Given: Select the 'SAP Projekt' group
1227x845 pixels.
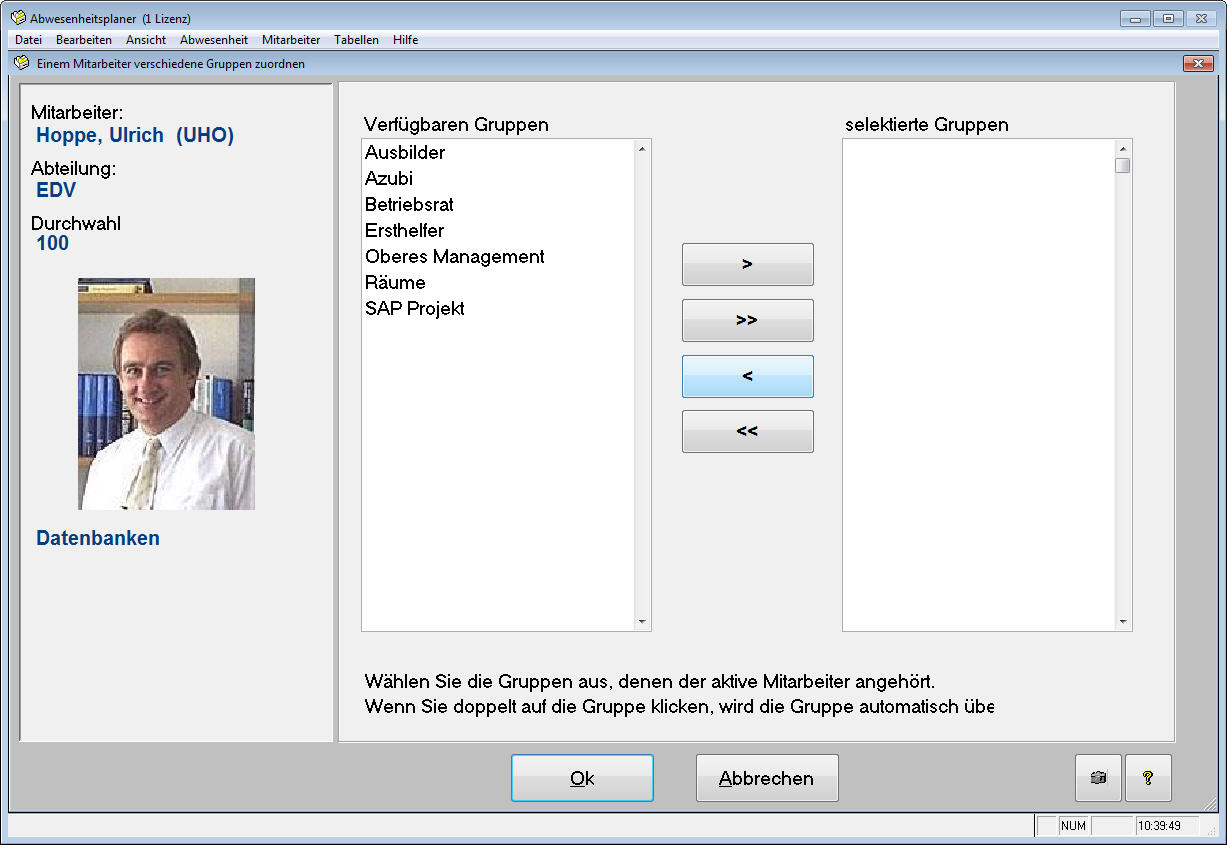Looking at the screenshot, I should pyautogui.click(x=414, y=309).
